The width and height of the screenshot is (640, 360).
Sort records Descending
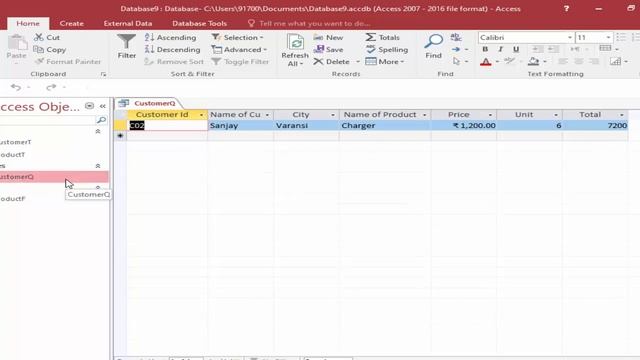point(172,49)
